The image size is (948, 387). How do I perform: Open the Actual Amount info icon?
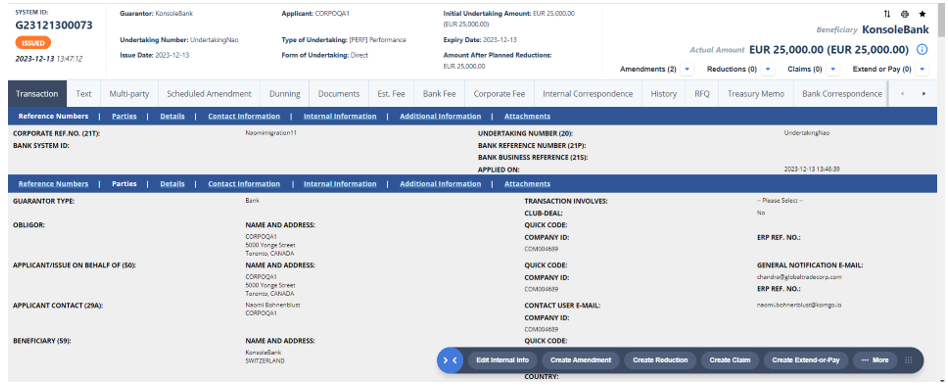(922, 50)
